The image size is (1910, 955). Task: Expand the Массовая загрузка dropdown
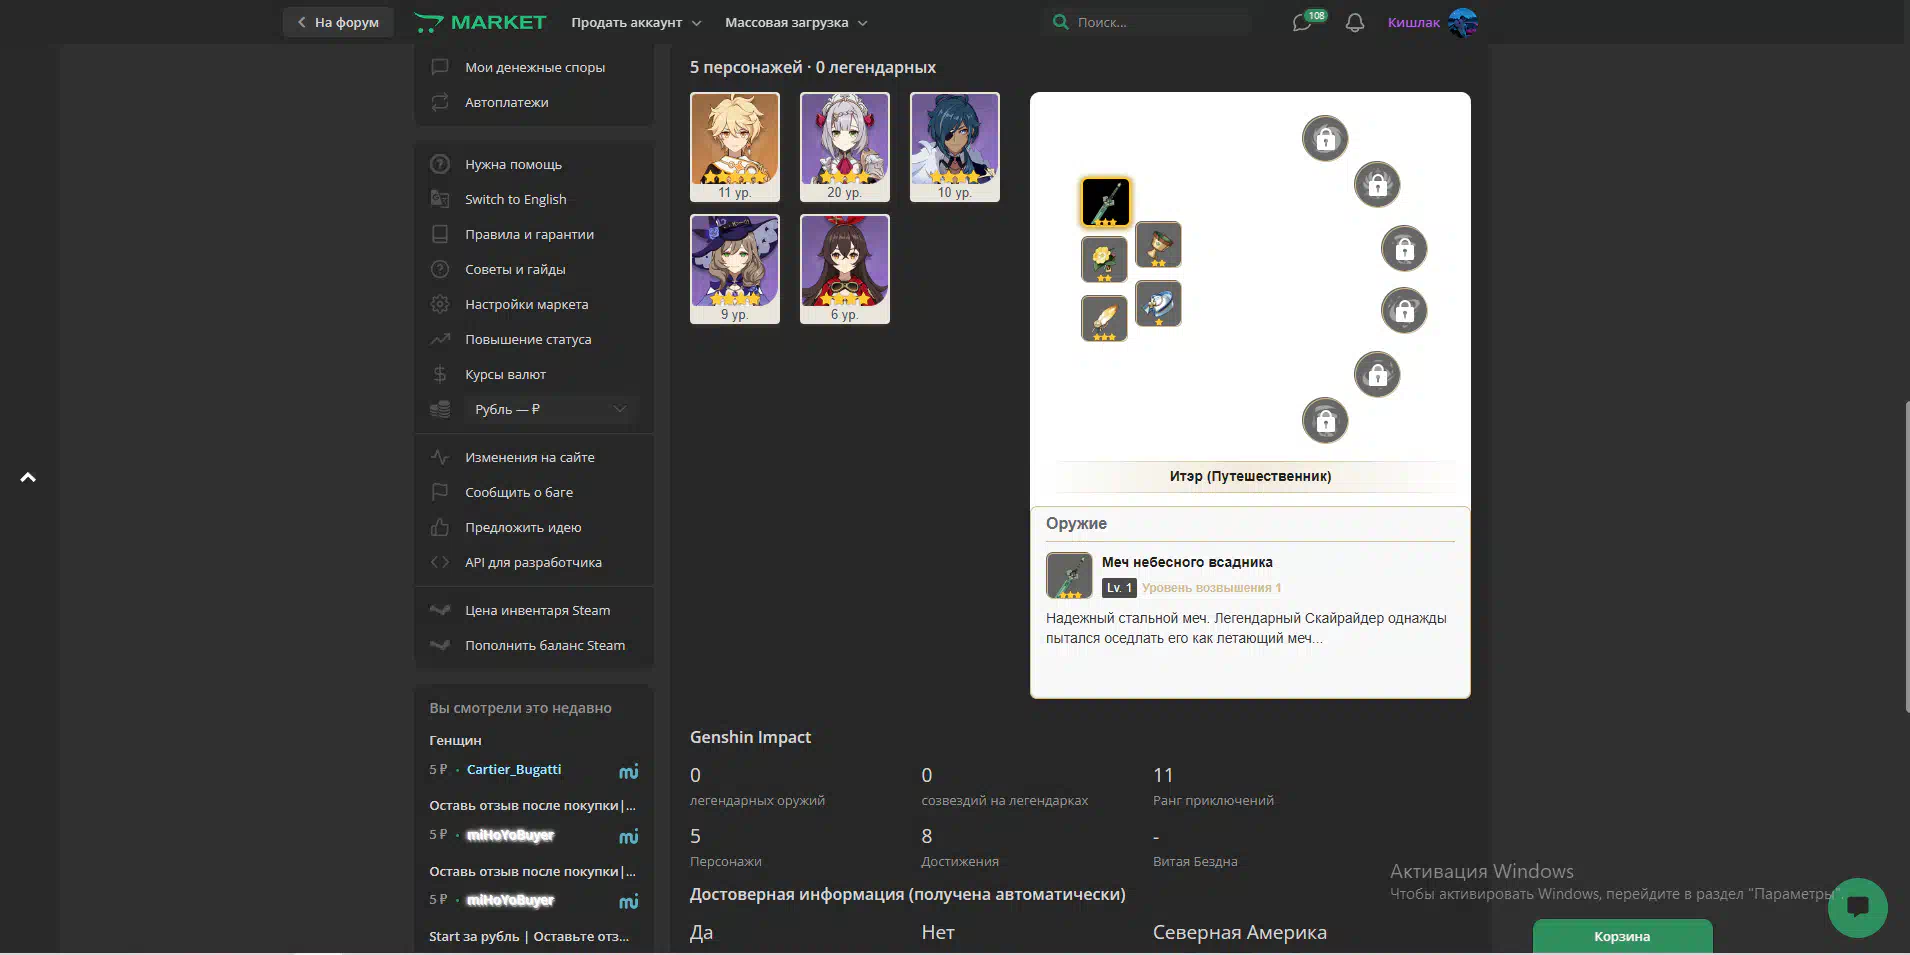(796, 22)
